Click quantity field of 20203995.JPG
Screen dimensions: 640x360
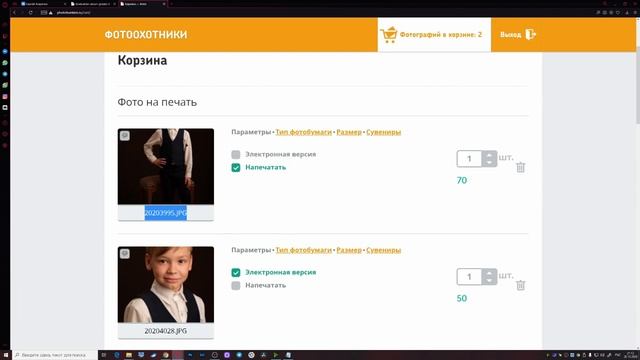click(469, 159)
